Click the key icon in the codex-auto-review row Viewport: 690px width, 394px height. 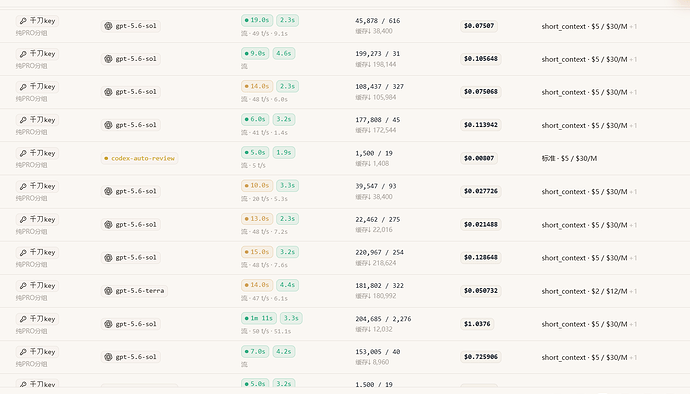[23, 153]
